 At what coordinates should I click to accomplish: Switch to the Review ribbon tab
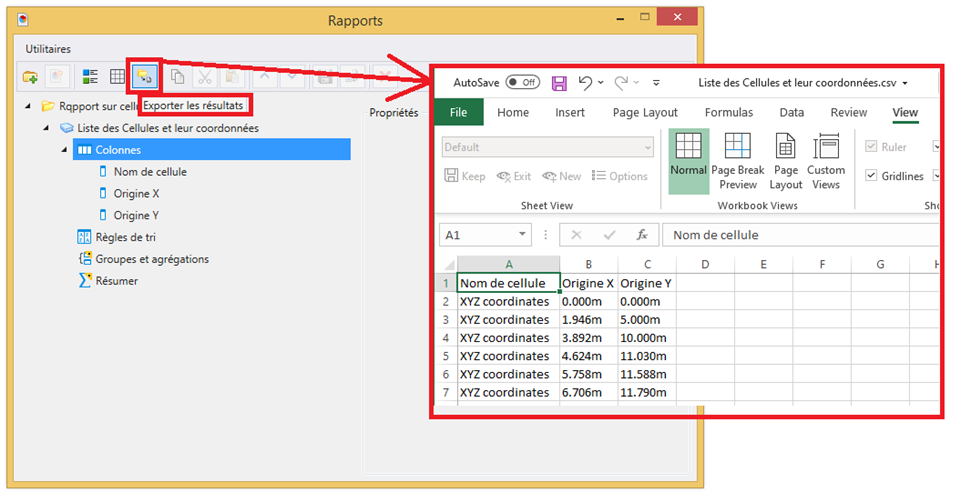coord(849,113)
